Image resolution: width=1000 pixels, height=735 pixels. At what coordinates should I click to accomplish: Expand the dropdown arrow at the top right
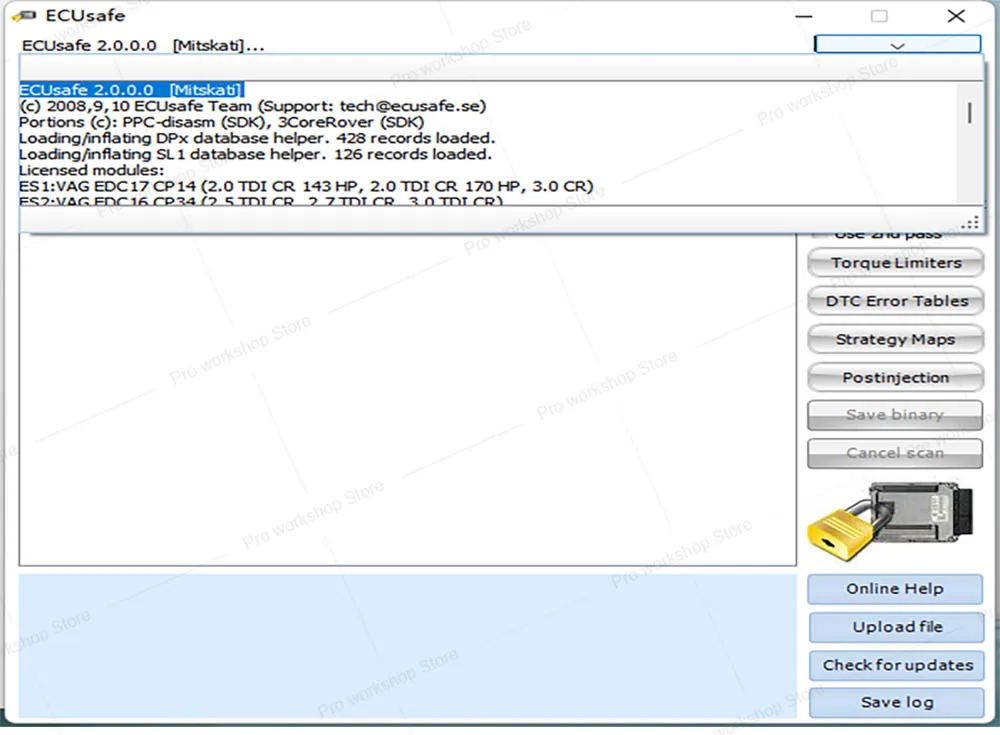897,45
